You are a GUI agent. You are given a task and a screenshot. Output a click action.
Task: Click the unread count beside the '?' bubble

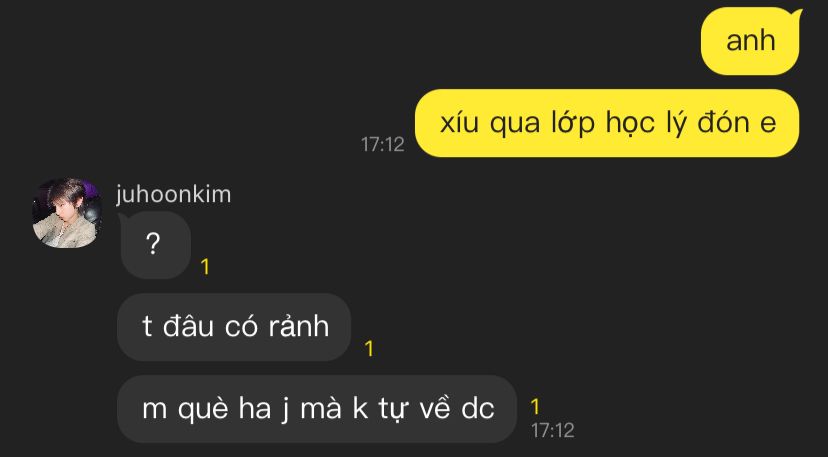point(205,267)
